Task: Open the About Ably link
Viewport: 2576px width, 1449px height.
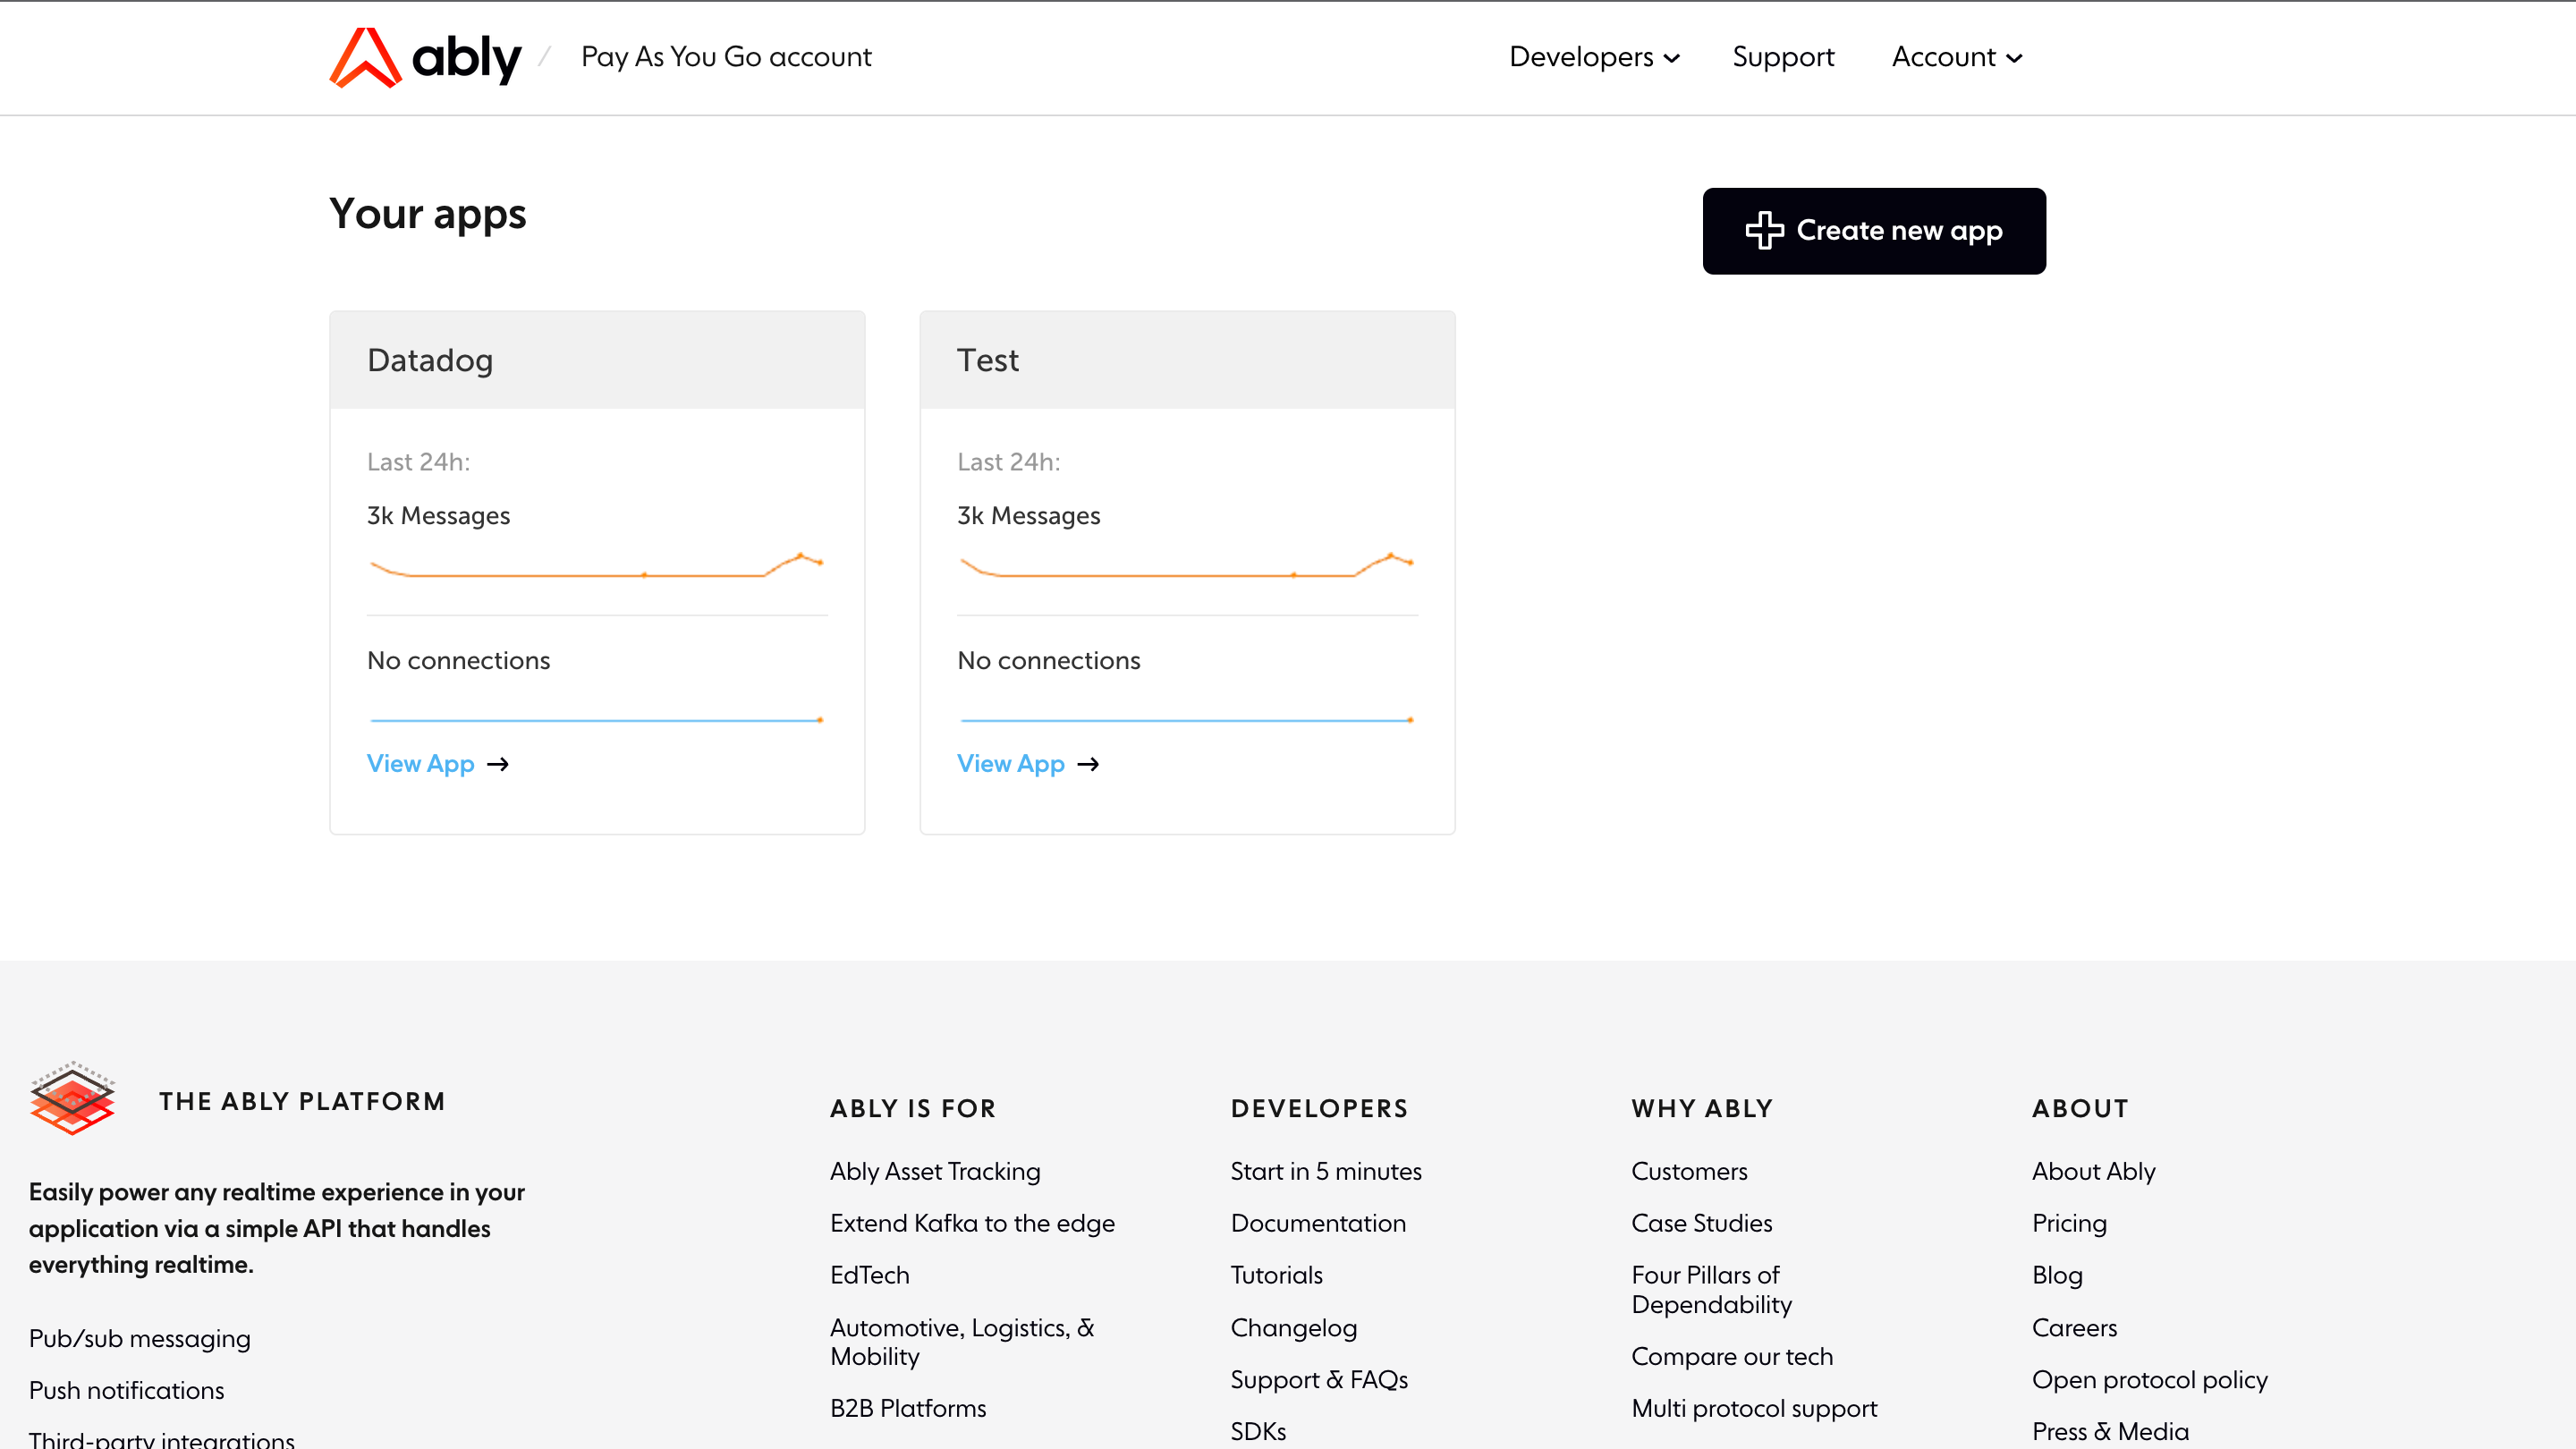Action: (2093, 1172)
